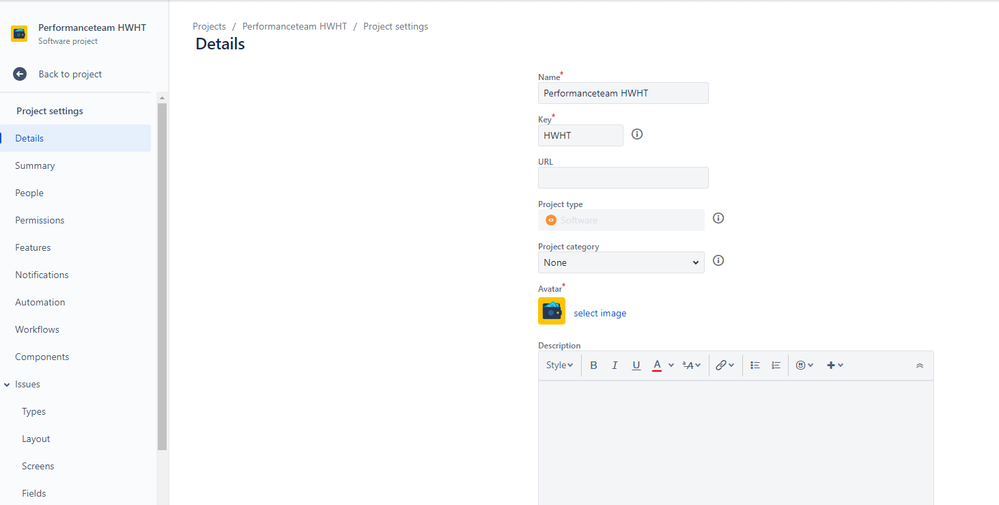Click the Back to project arrow icon
This screenshot has width=999, height=505.
(x=20, y=74)
